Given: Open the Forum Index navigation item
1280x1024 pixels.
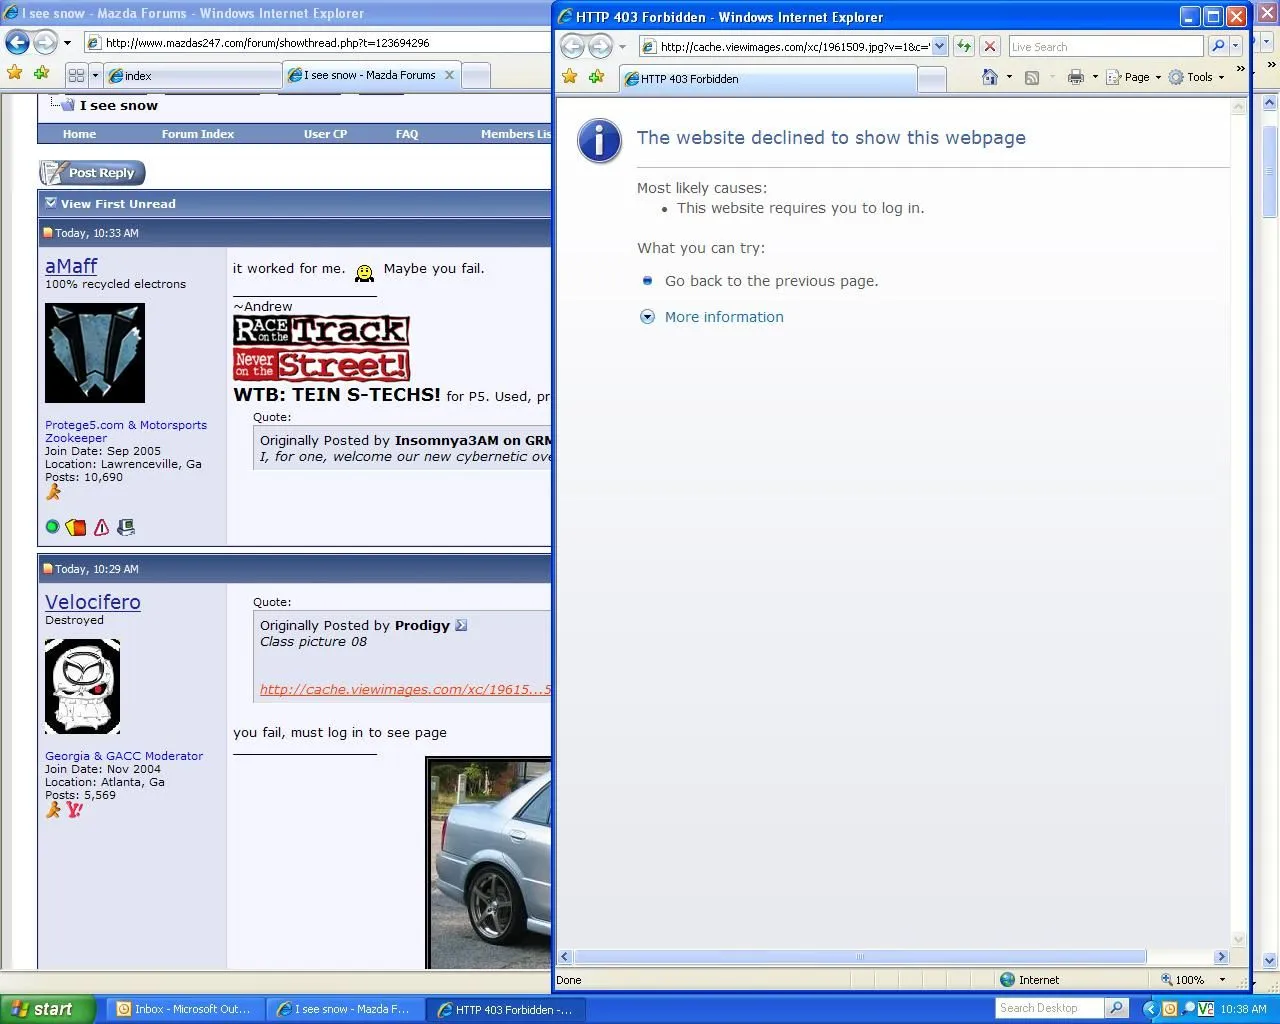Looking at the screenshot, I should pos(198,134).
